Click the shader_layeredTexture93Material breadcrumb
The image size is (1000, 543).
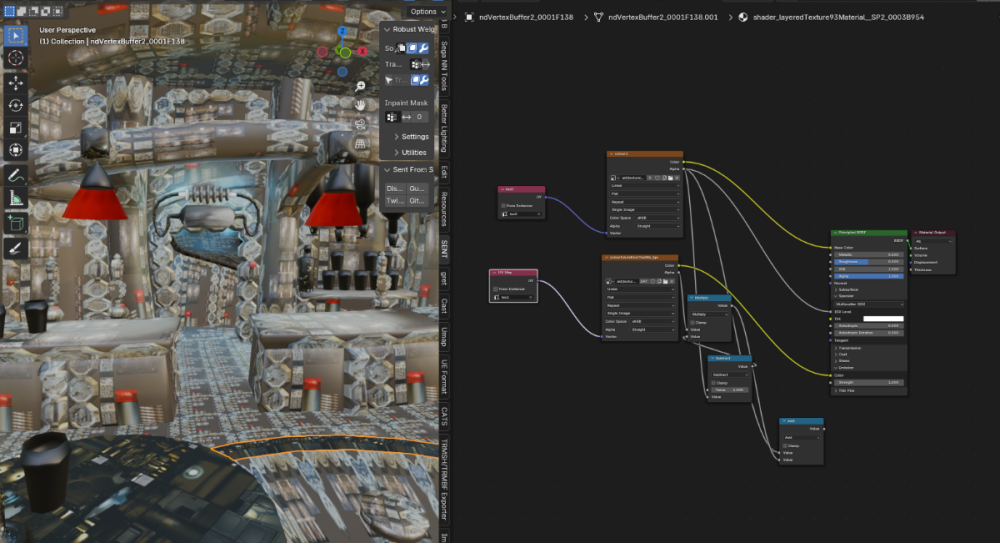pos(831,17)
